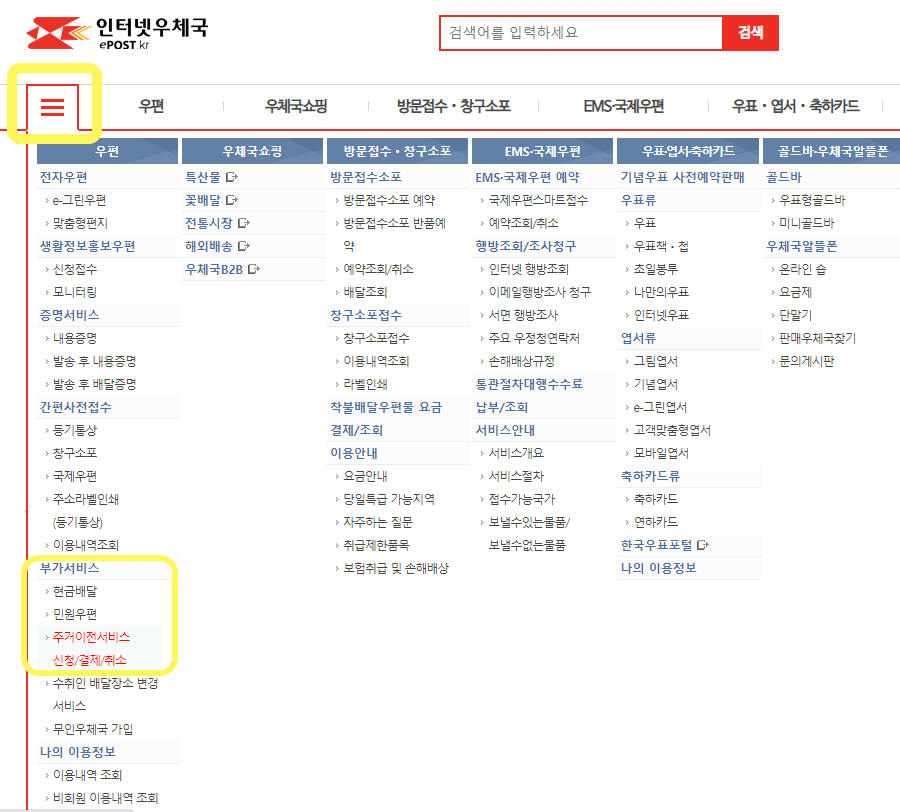The width and height of the screenshot is (900, 812).
Task: Focus the 검색어를 입력하세요 search field
Action: tap(581, 33)
